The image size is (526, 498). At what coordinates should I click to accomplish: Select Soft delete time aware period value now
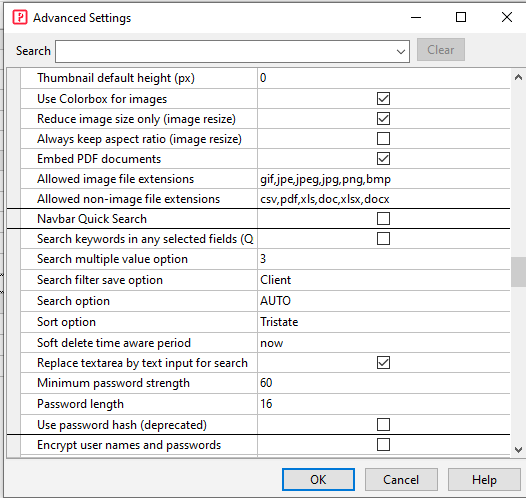click(271, 343)
